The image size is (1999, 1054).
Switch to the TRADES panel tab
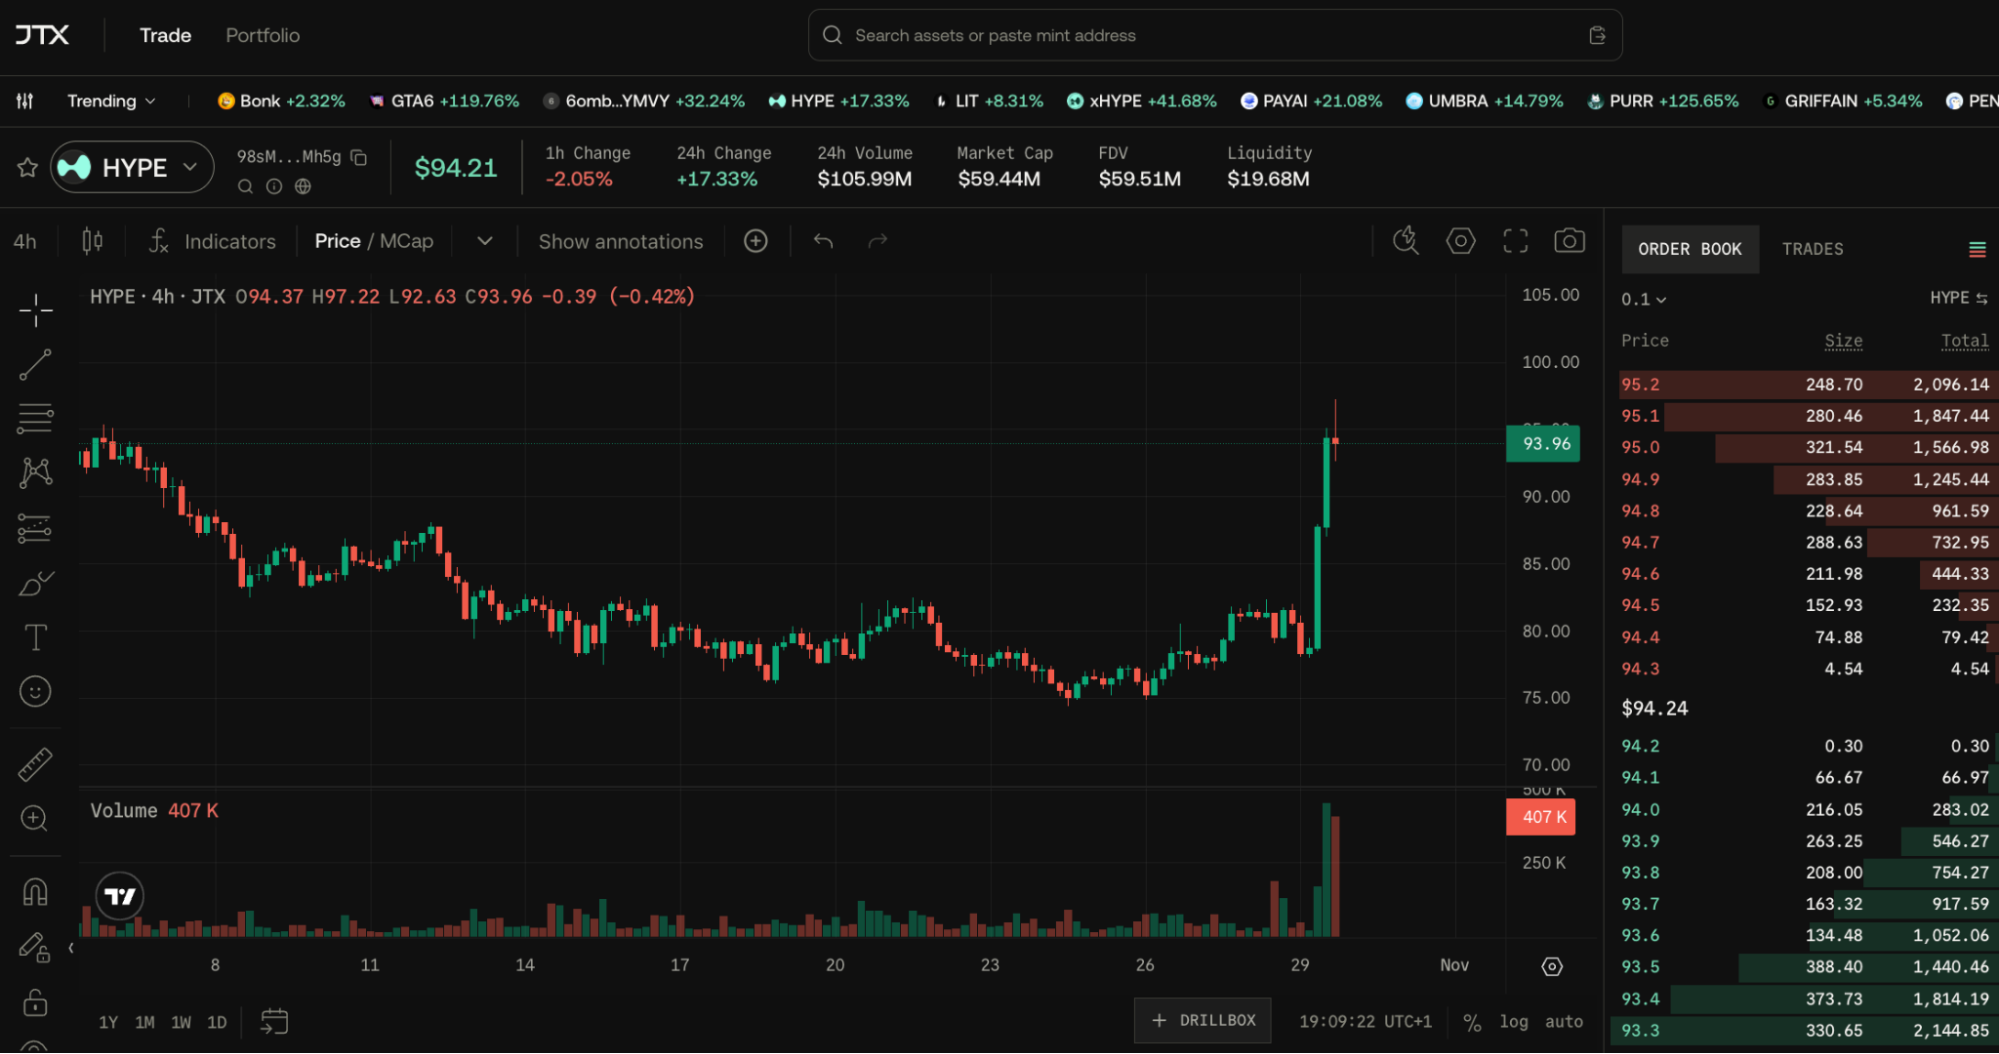pyautogui.click(x=1812, y=249)
